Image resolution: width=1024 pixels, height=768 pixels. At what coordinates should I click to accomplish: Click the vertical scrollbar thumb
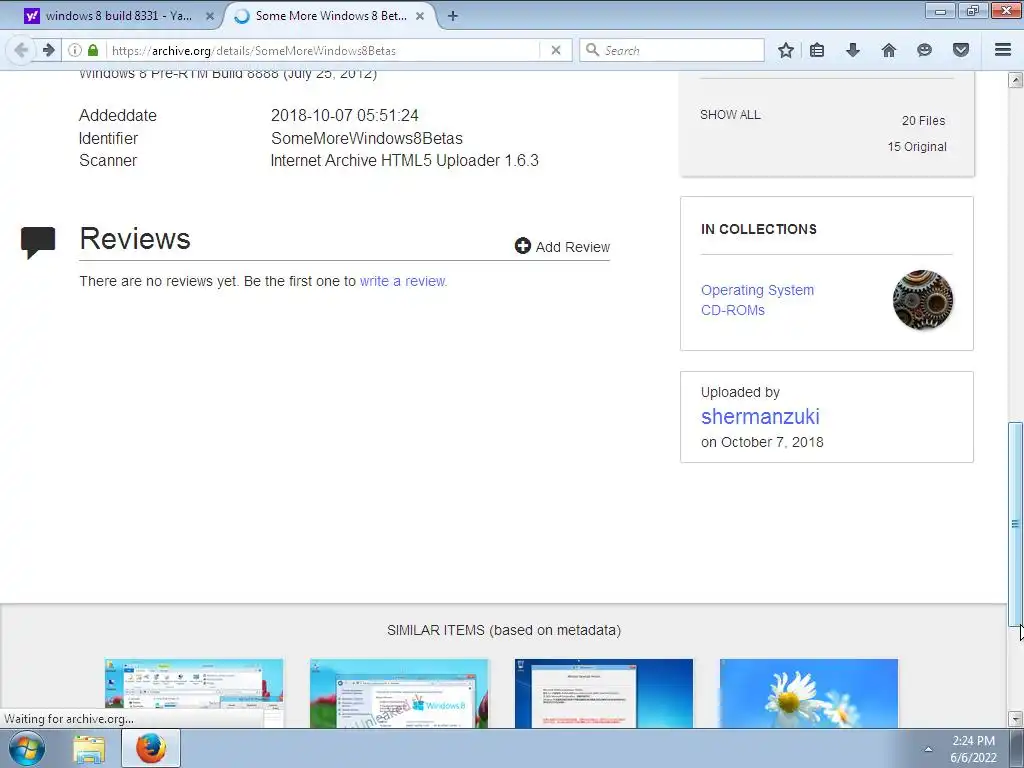pyautogui.click(x=1015, y=524)
